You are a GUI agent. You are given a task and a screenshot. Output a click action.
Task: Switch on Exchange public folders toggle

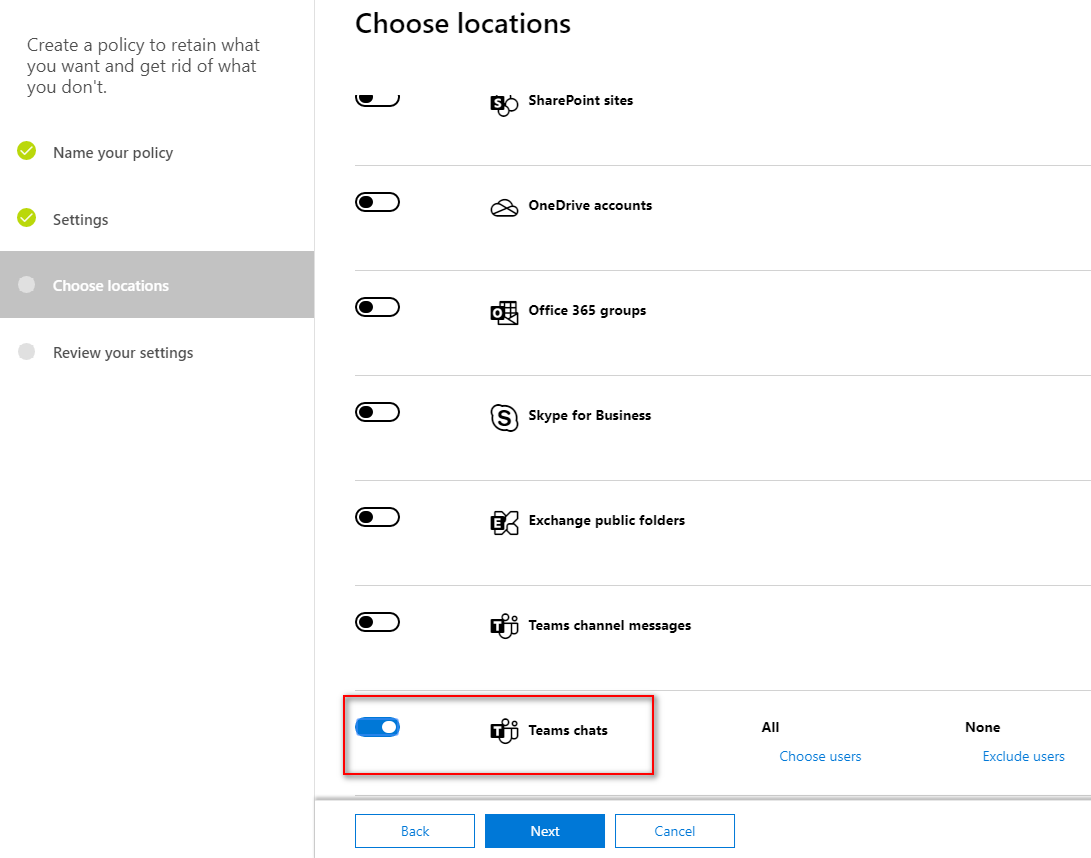coord(377,517)
